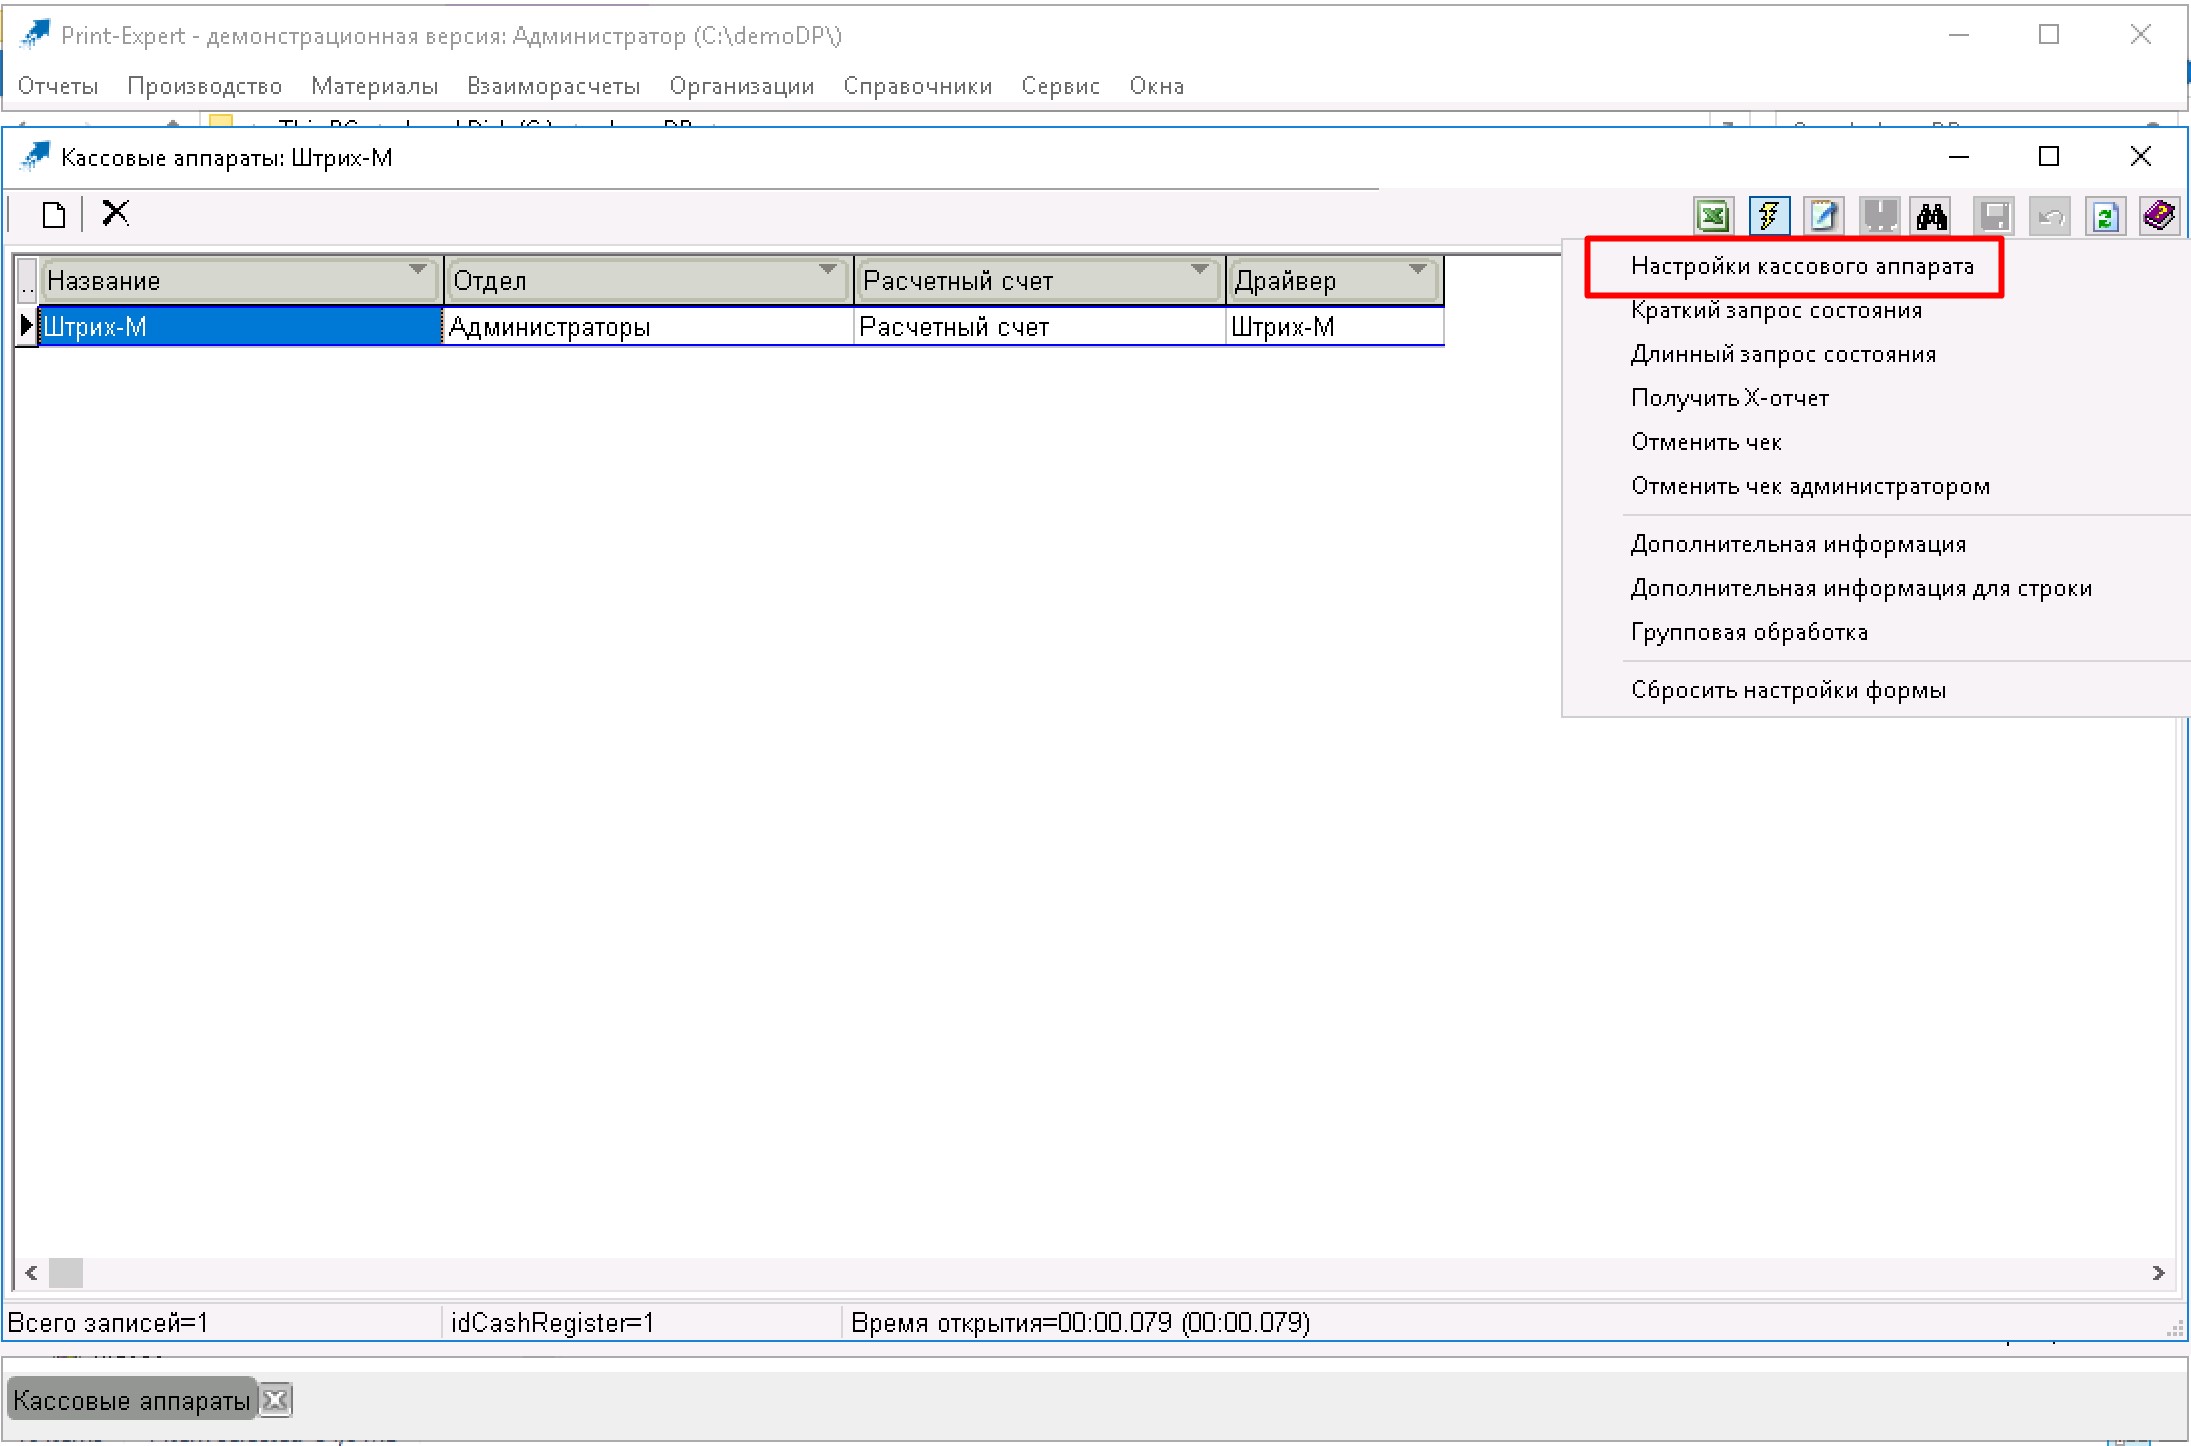Open the Драйвер column filter dropdown

[1417, 269]
